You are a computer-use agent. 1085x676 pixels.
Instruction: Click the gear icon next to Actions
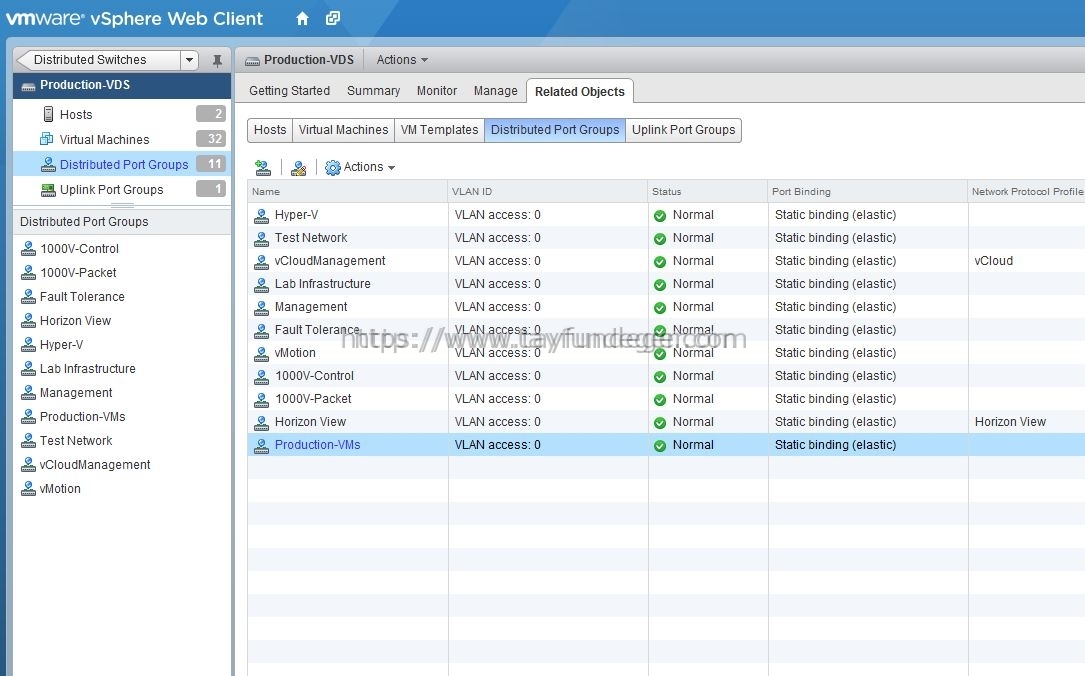333,167
